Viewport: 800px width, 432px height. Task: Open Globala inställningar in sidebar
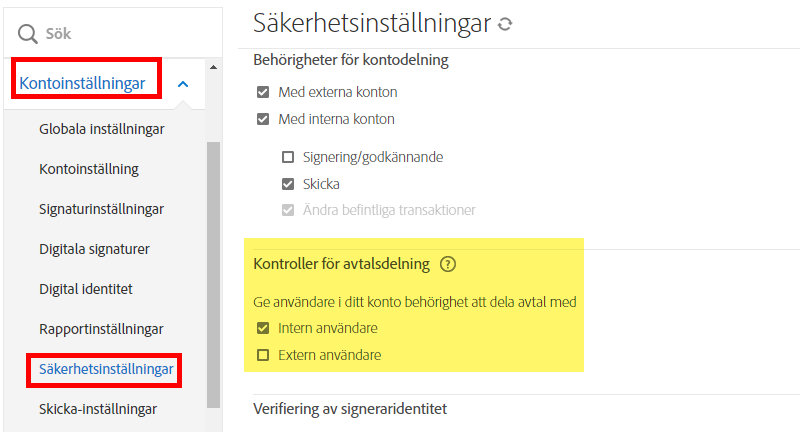(x=102, y=129)
